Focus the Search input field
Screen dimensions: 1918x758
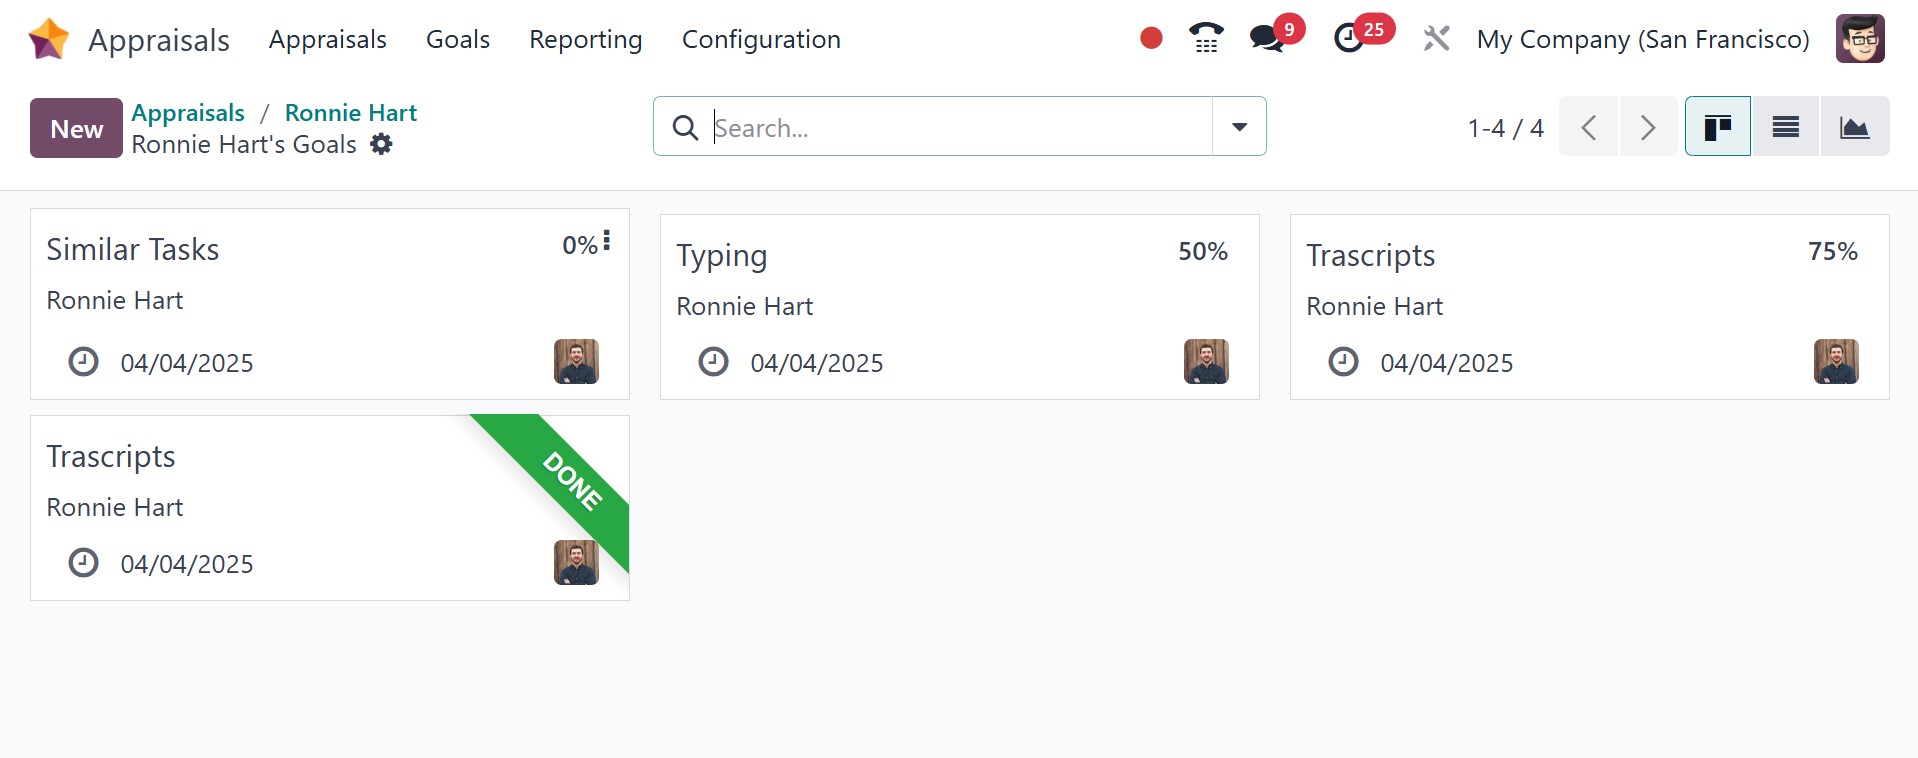[x=958, y=127]
